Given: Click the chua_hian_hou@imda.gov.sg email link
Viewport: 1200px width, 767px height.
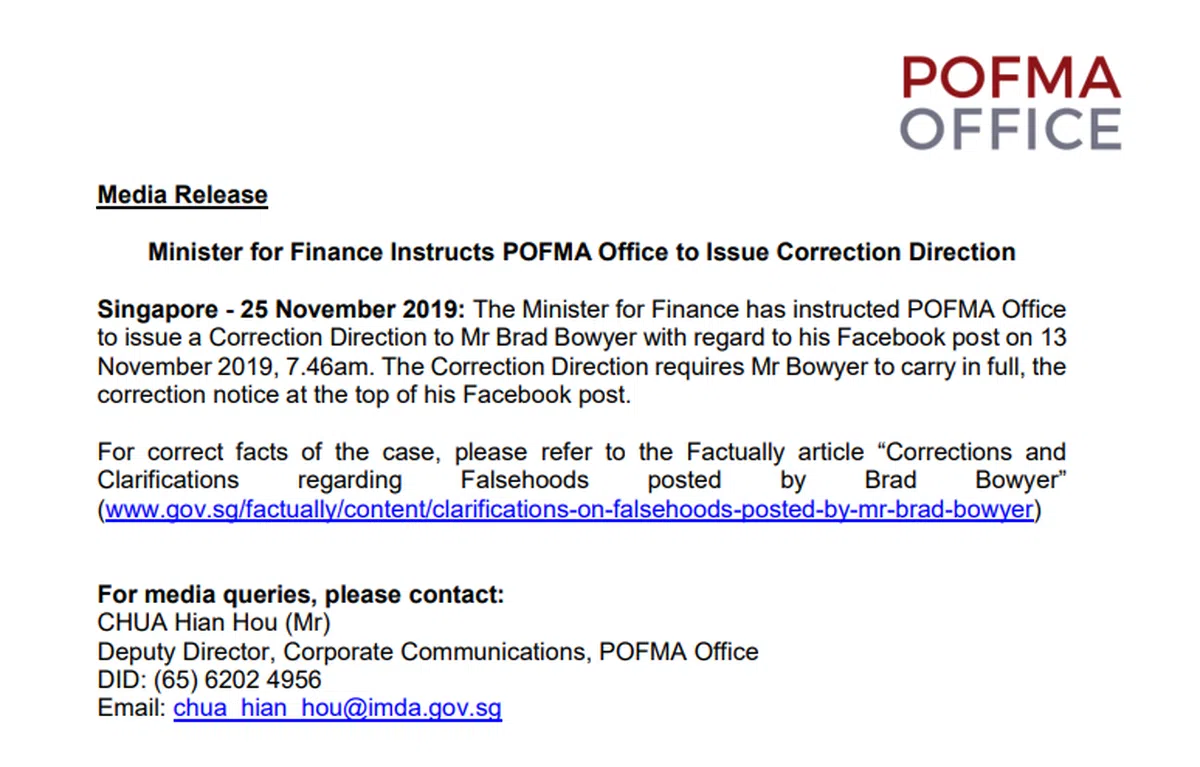Looking at the screenshot, I should [337, 709].
